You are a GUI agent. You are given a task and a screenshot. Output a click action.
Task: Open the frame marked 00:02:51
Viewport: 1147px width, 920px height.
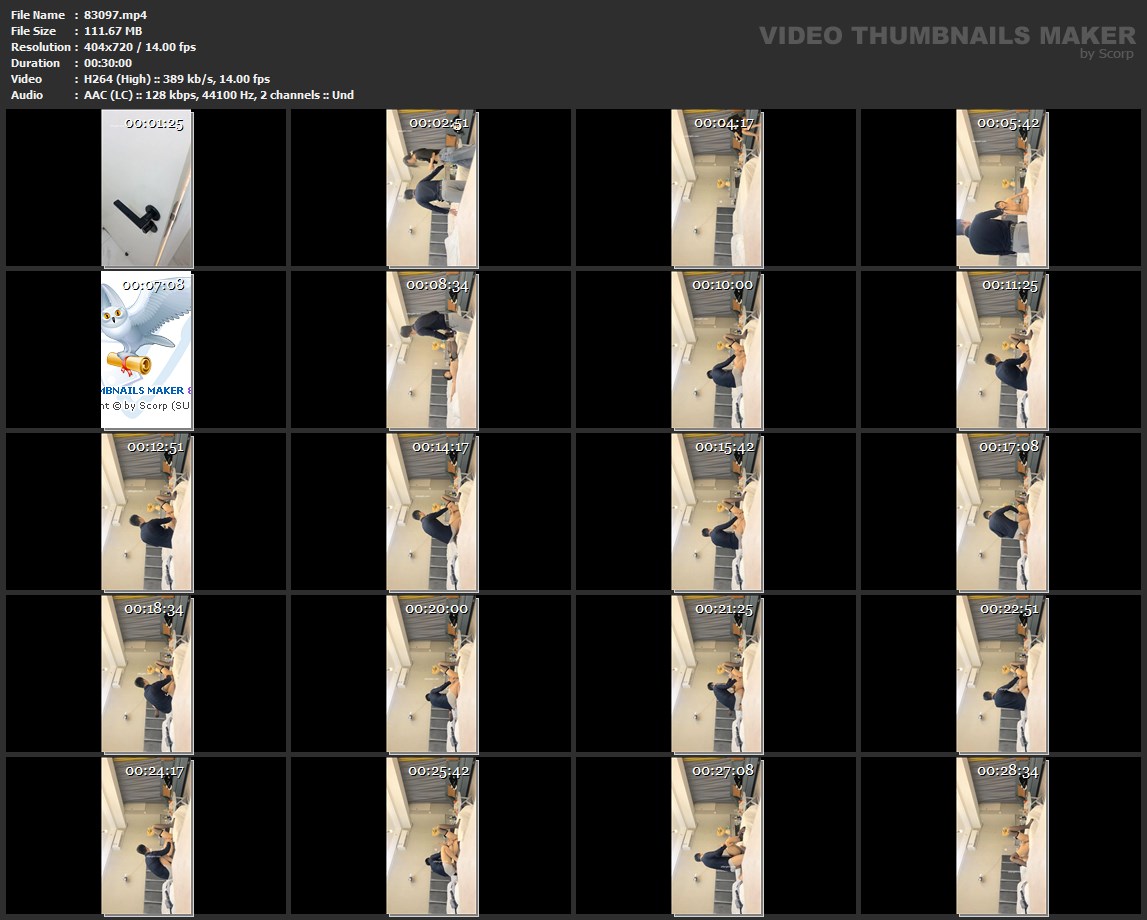[x=432, y=189]
